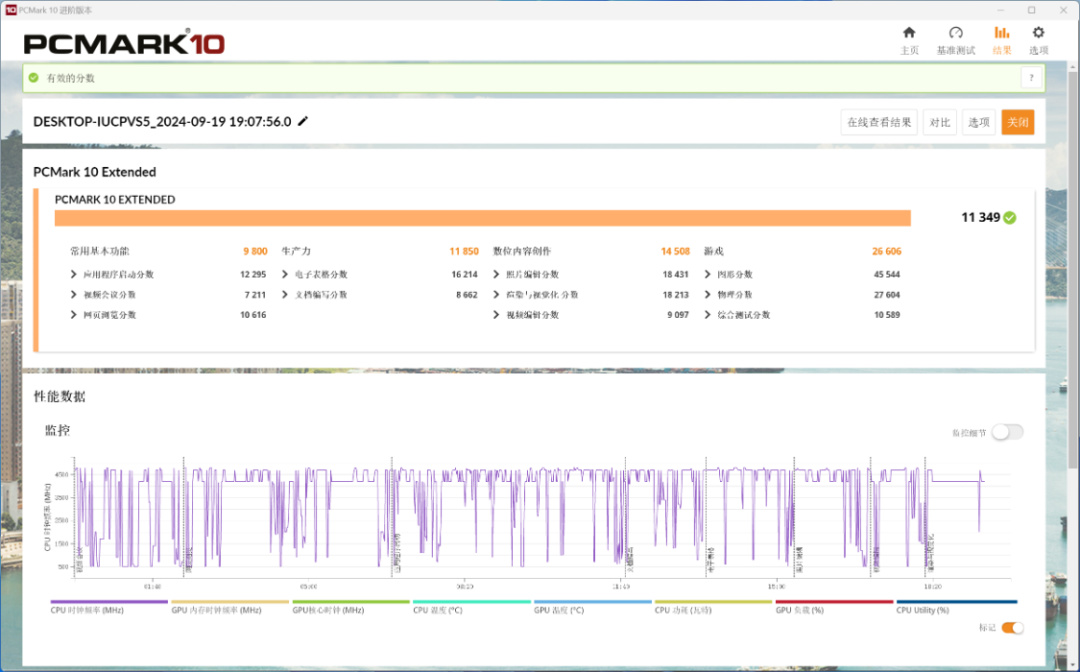The image size is (1080, 672).
Task: Click the 选项 button beside 对比
Action: point(979,123)
